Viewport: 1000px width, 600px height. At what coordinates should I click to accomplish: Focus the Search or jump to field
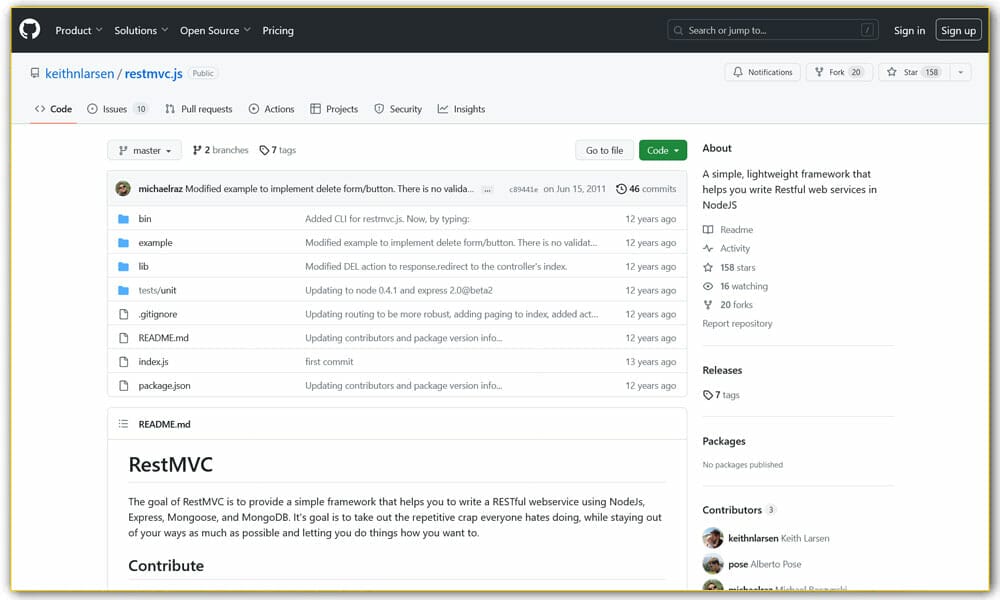click(x=771, y=30)
